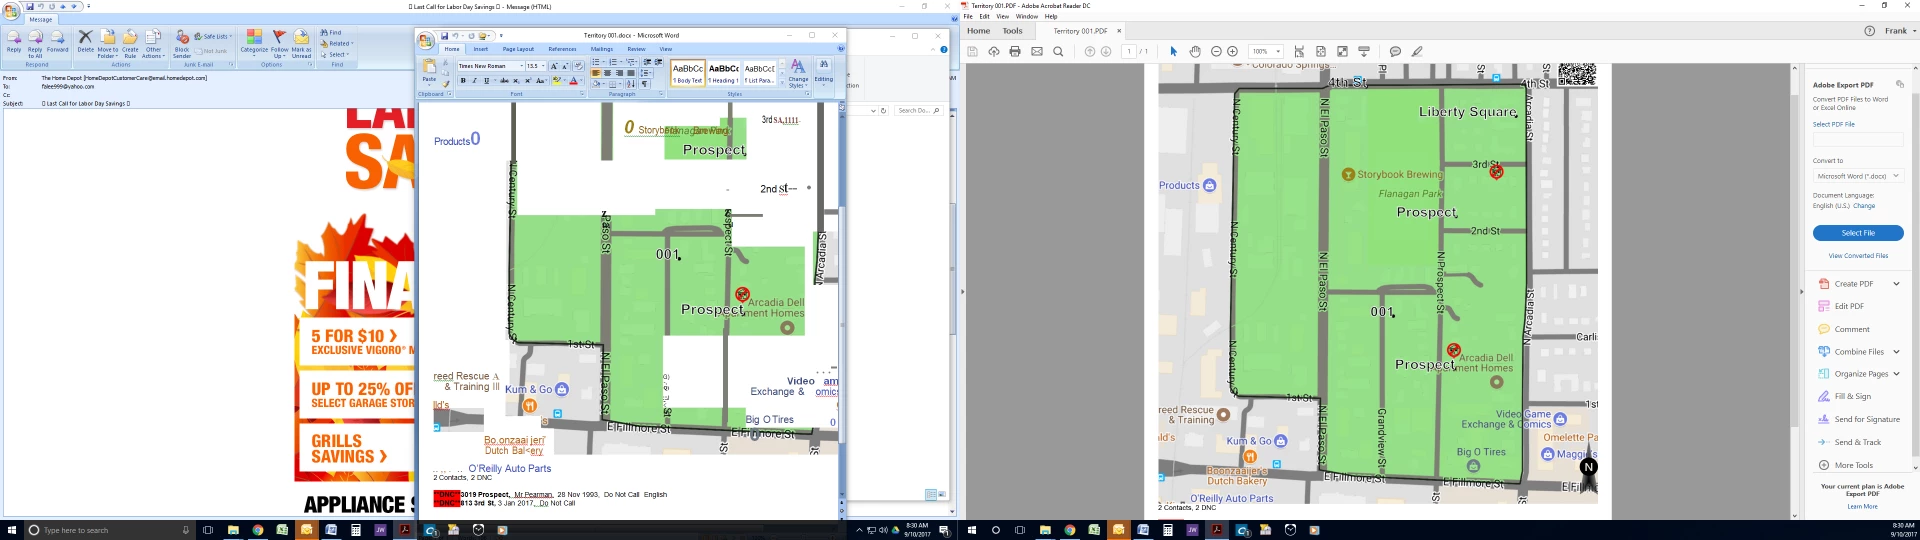This screenshot has height=540, width=1920.
Task: Toggle Subscript in the Word Font group
Action: (516, 81)
